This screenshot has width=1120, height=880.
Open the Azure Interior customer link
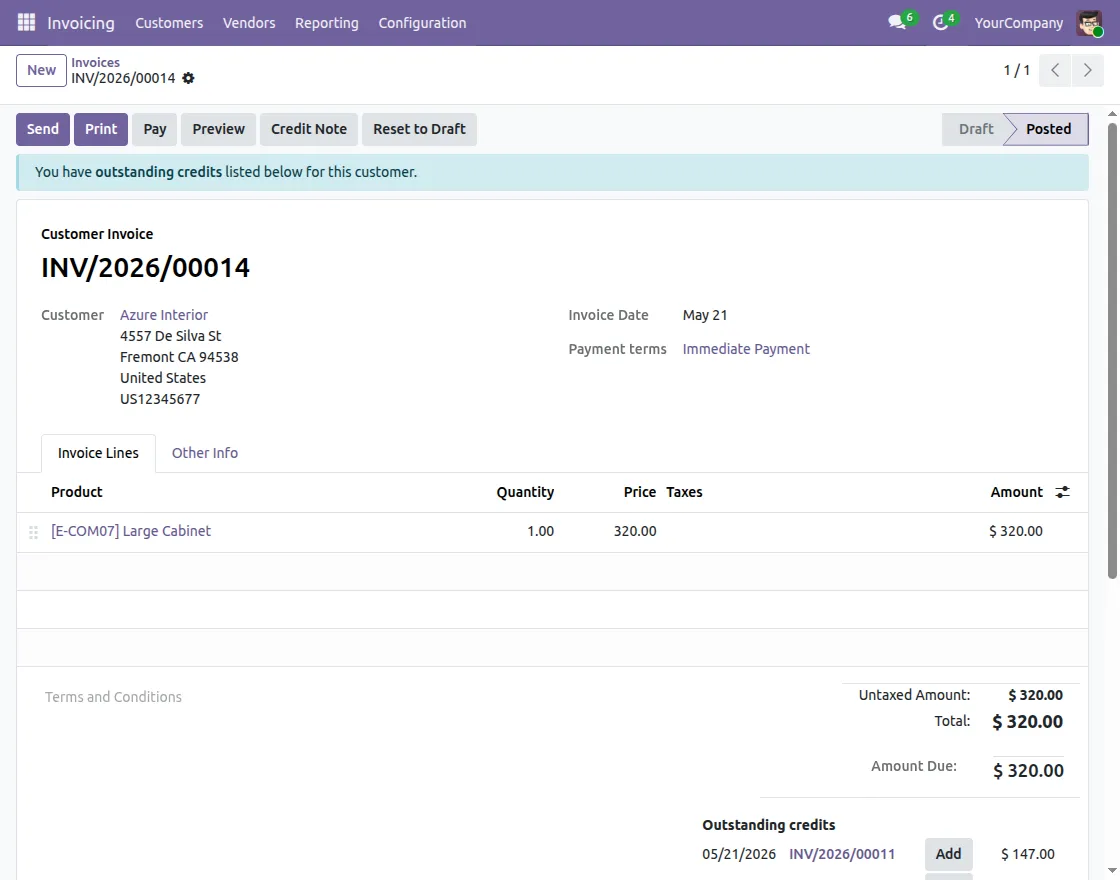[164, 315]
